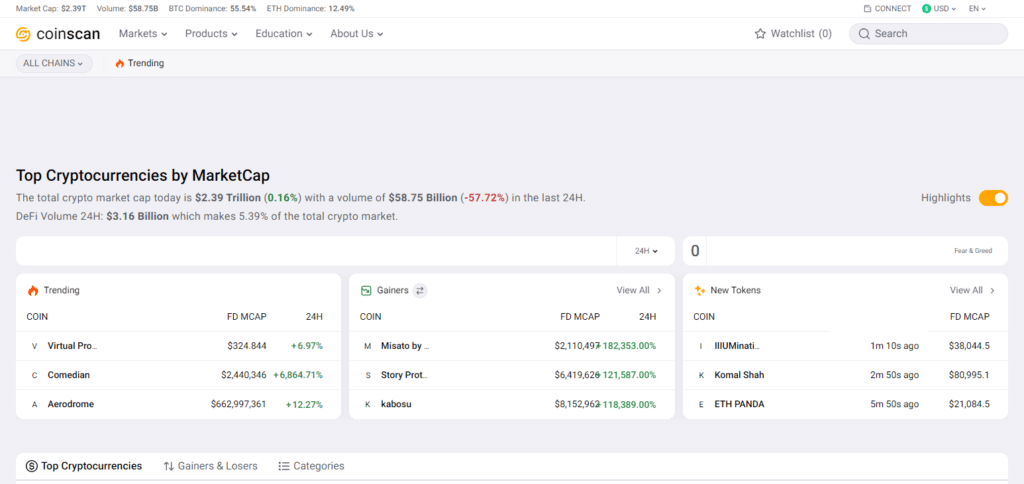Click the search magnifier icon
The height and width of the screenshot is (484, 1024).
click(x=864, y=33)
